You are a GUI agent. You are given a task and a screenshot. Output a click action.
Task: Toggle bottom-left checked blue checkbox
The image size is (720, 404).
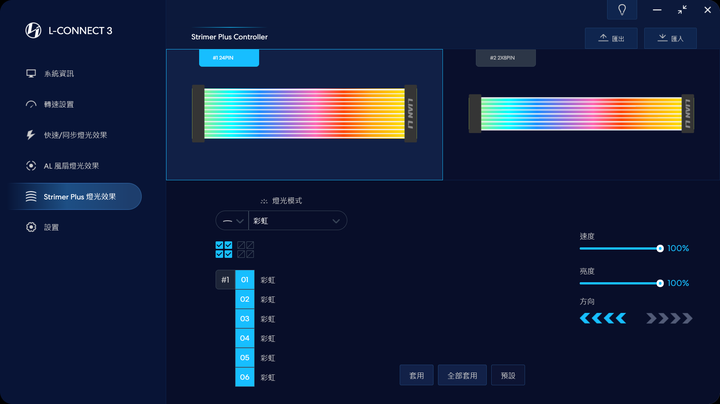(219, 254)
